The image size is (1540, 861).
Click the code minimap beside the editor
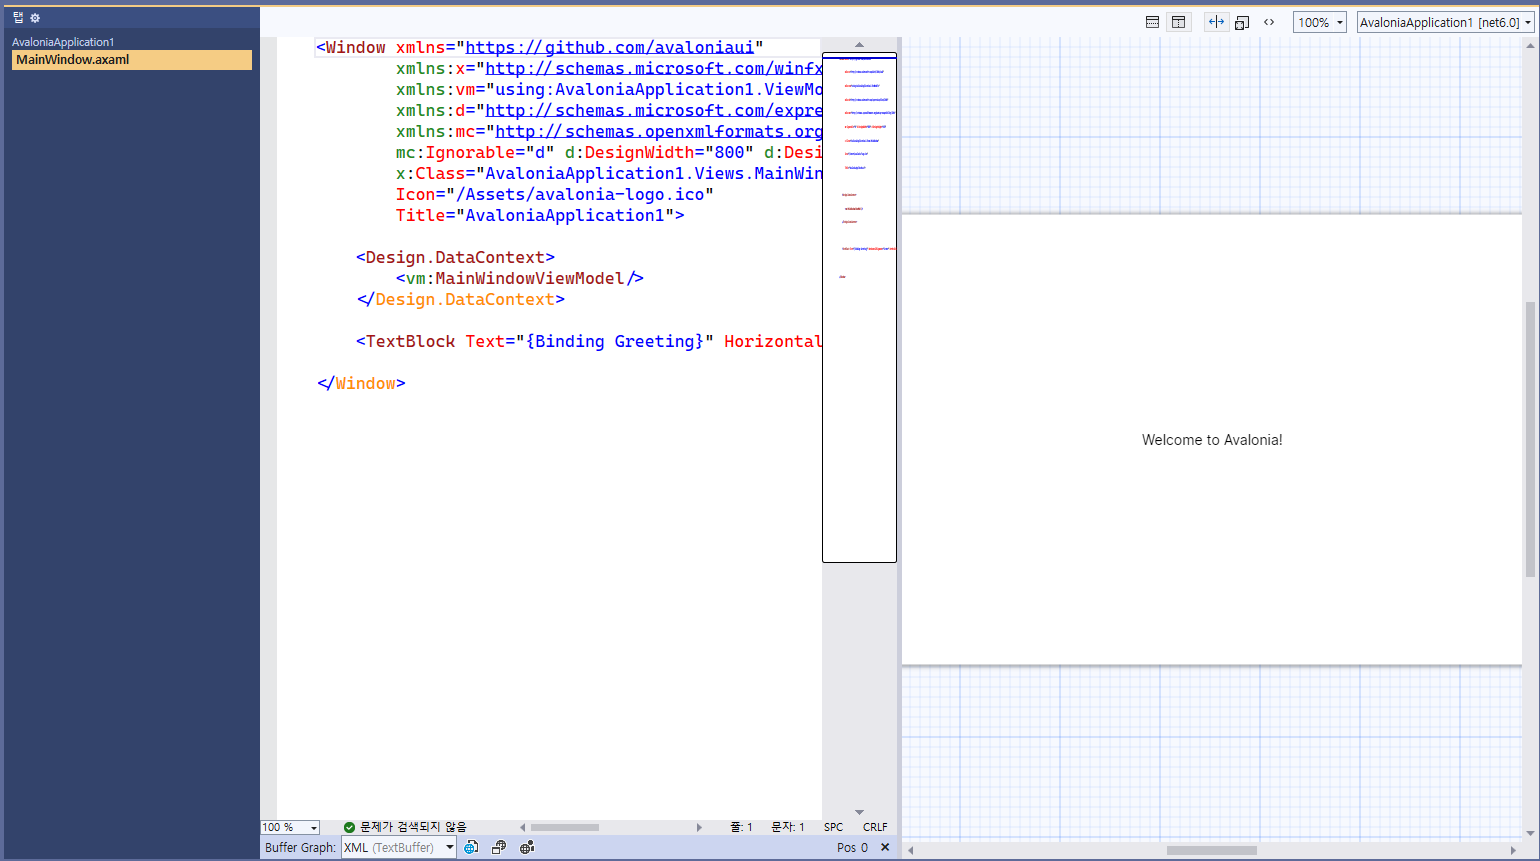click(859, 300)
